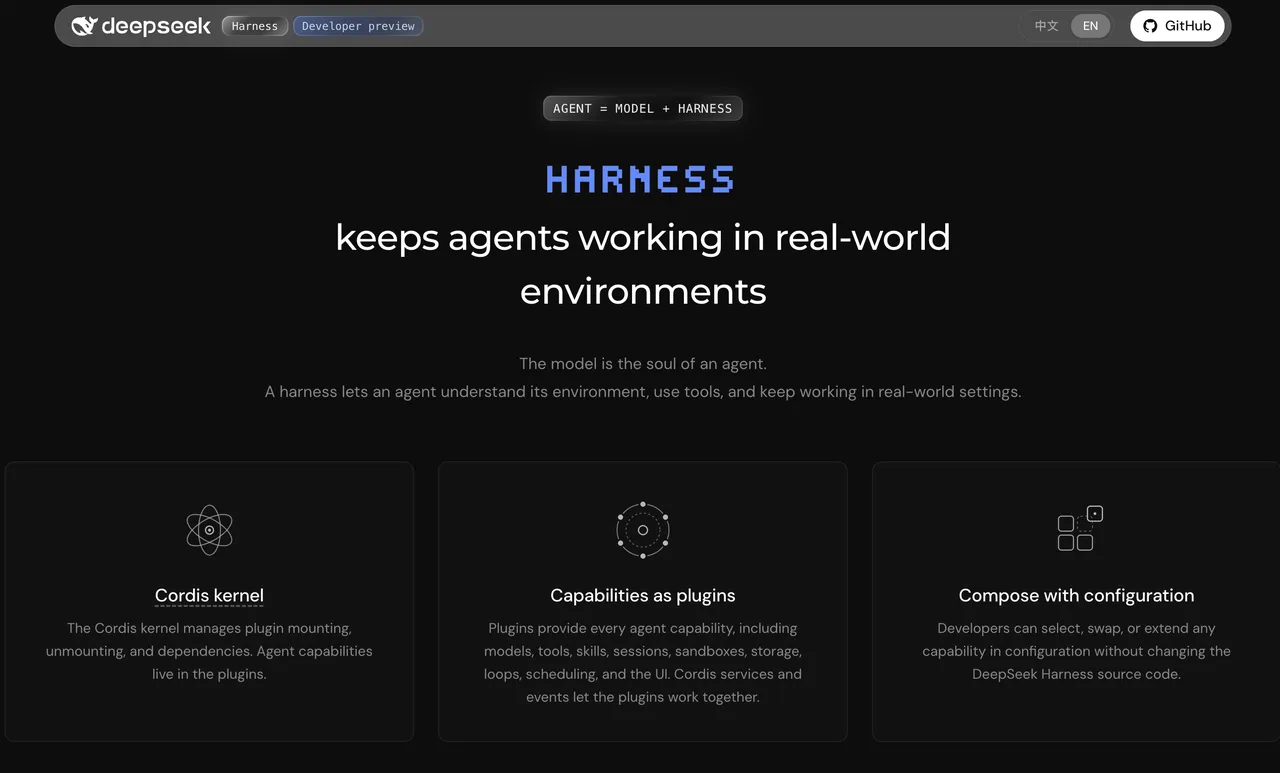
Task: Click the deepseek wordmark text in header
Action: point(156,26)
